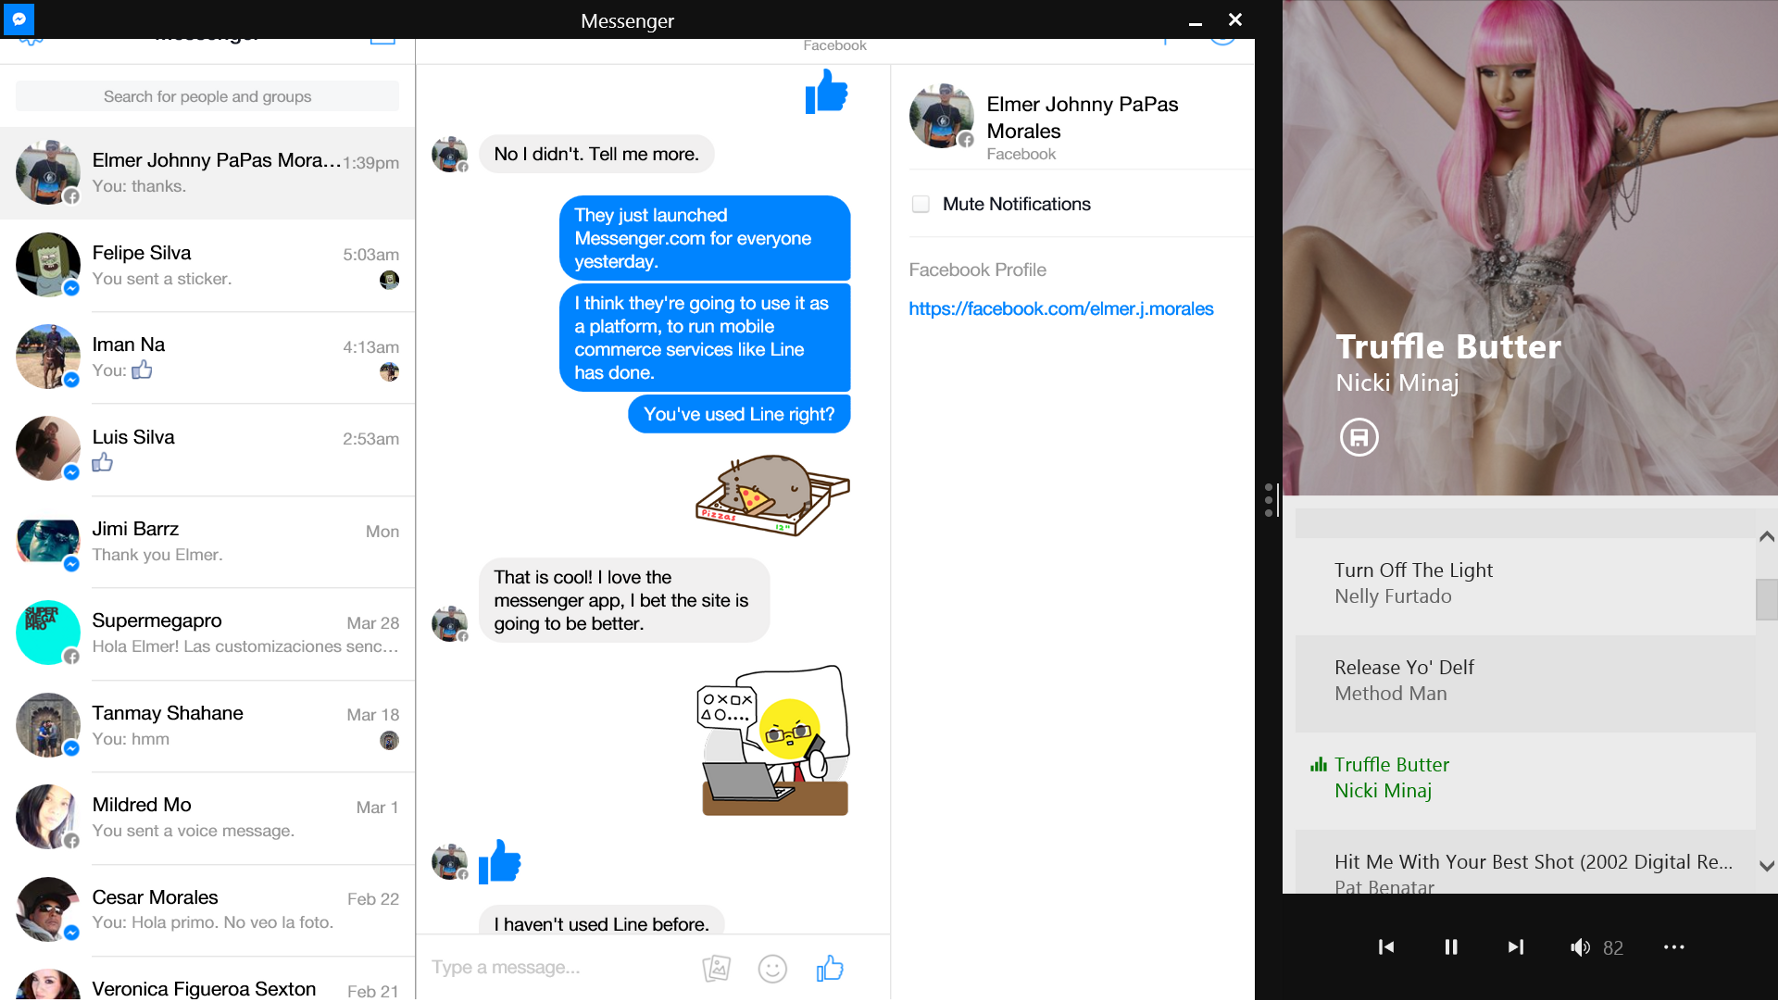Viewport: 1778px width, 1000px height.
Task: Click the Supermegapro avatar
Action: click(x=47, y=633)
